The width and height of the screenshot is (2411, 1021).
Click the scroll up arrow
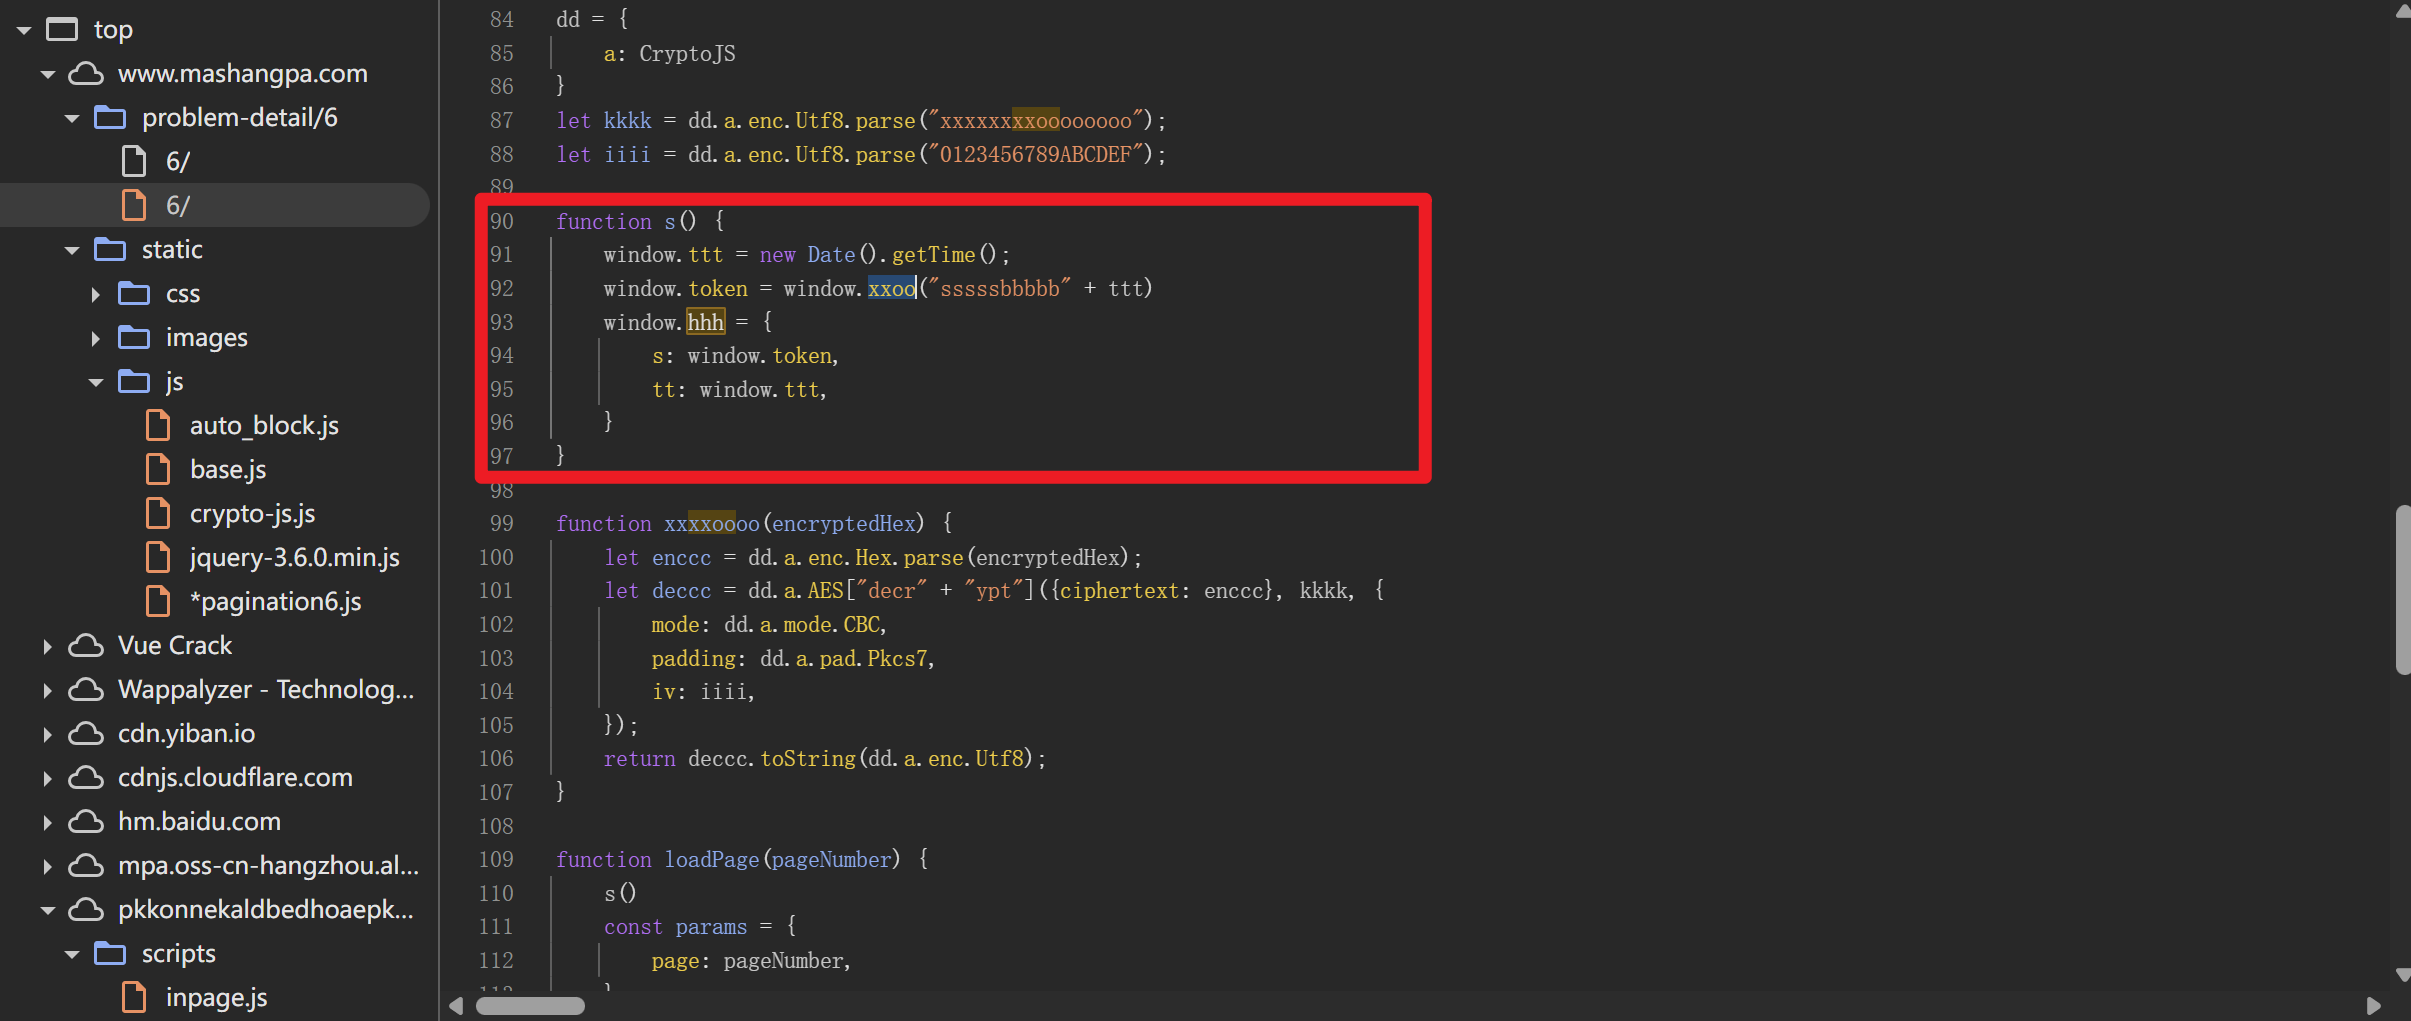2402,11
